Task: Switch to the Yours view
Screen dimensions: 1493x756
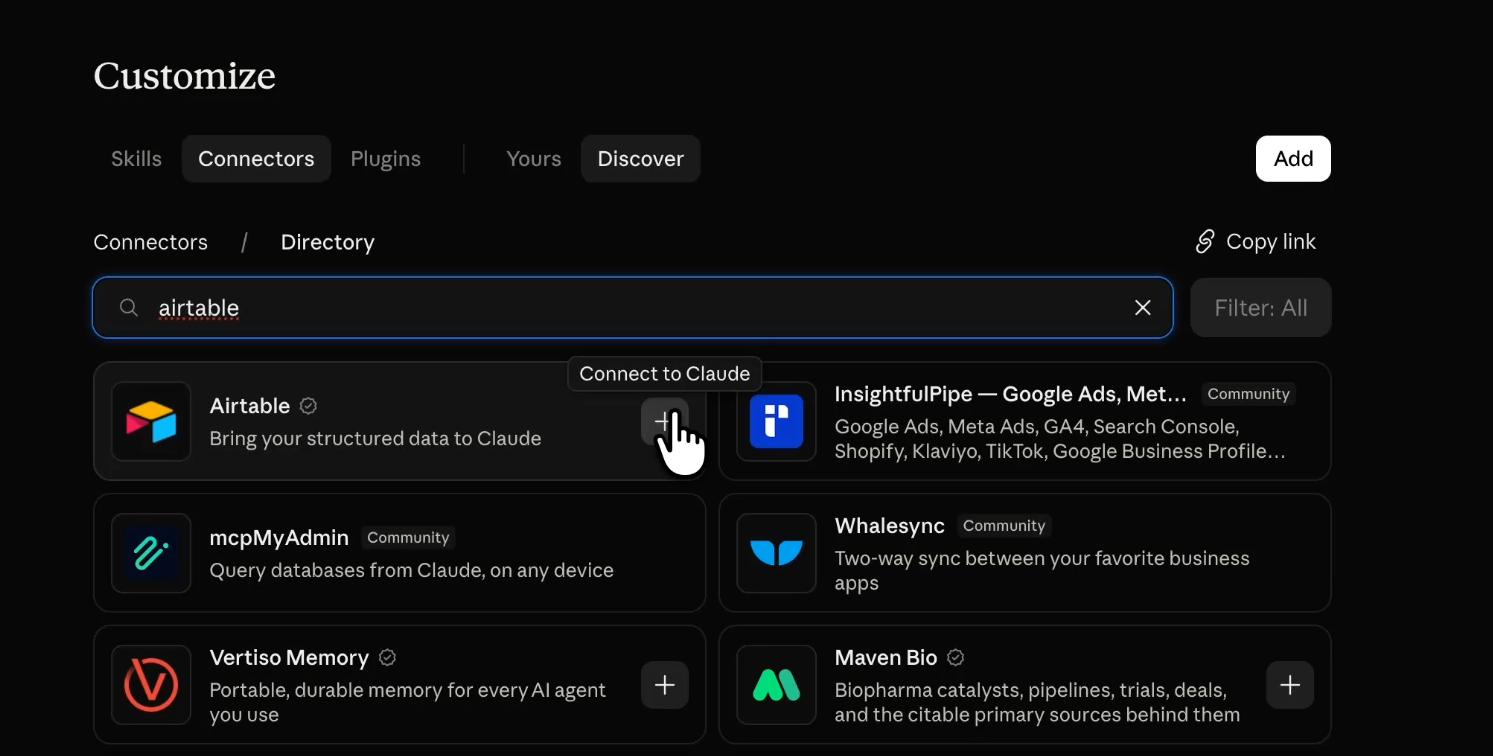Action: (534, 159)
